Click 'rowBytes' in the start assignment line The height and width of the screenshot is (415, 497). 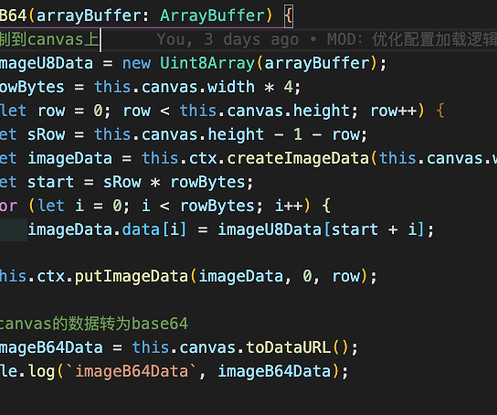click(x=207, y=182)
